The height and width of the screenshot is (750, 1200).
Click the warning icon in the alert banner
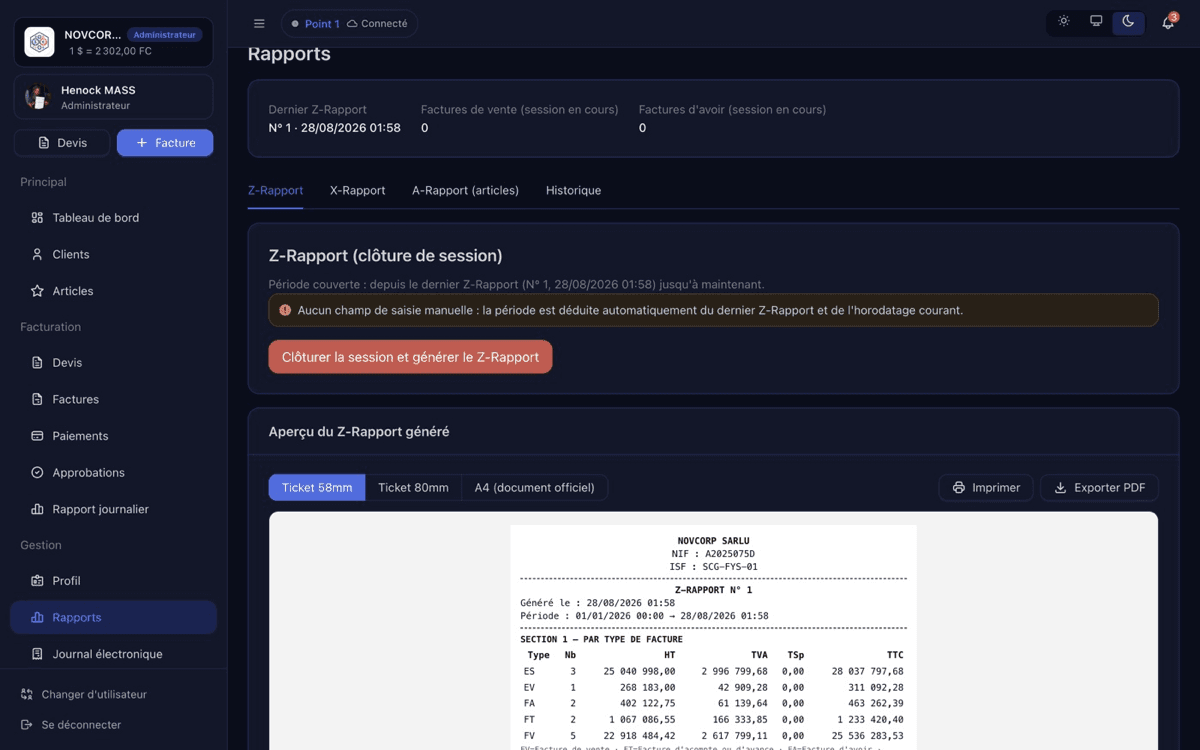pyautogui.click(x=285, y=310)
